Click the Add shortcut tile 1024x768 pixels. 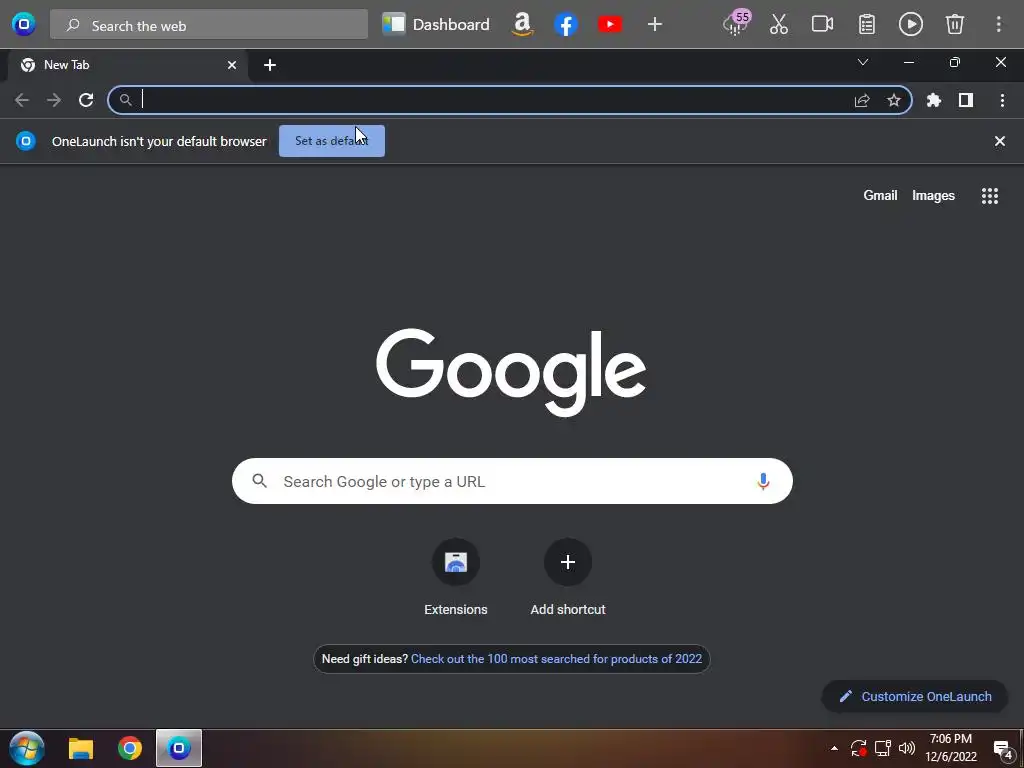pyautogui.click(x=568, y=577)
